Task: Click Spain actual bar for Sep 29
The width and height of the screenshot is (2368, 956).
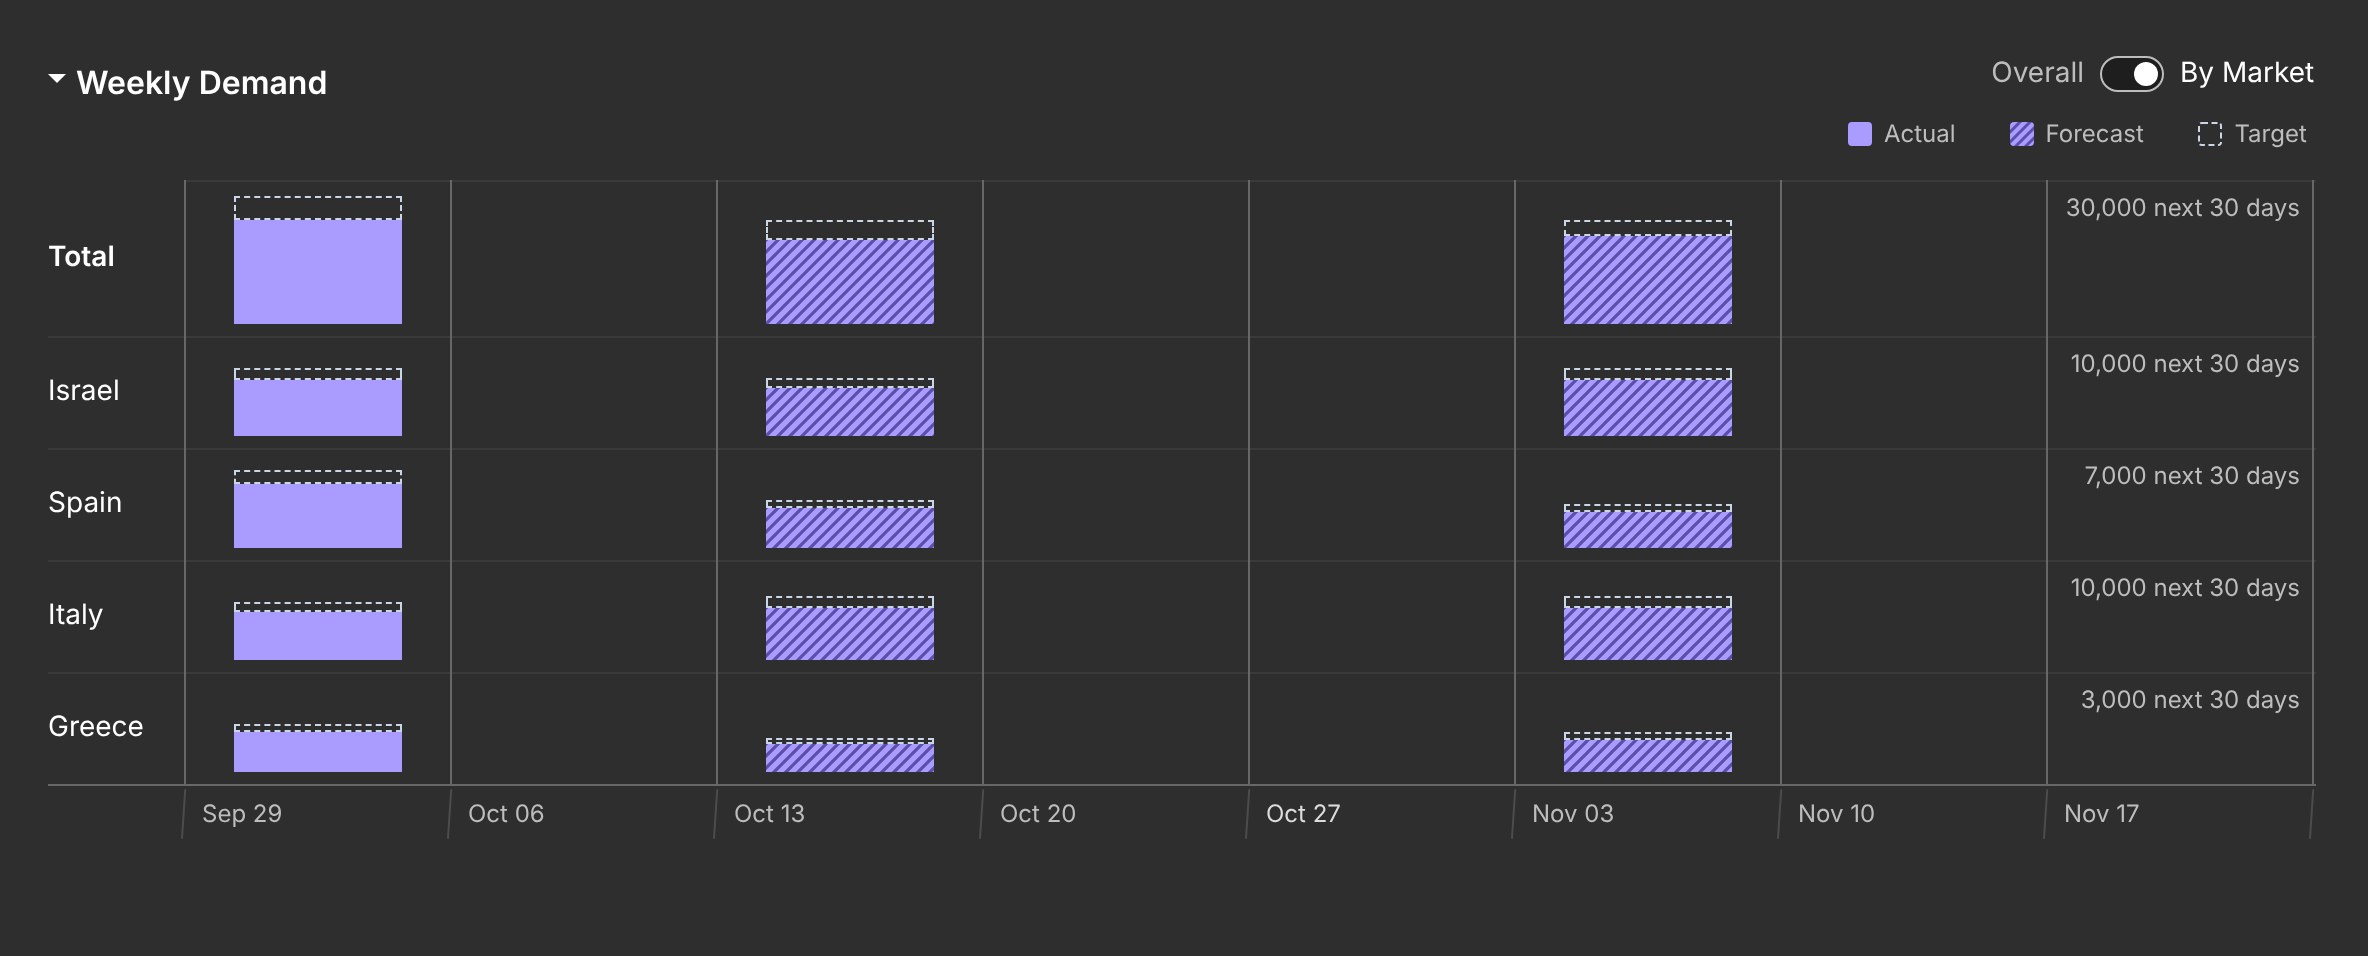Action: pos(318,515)
